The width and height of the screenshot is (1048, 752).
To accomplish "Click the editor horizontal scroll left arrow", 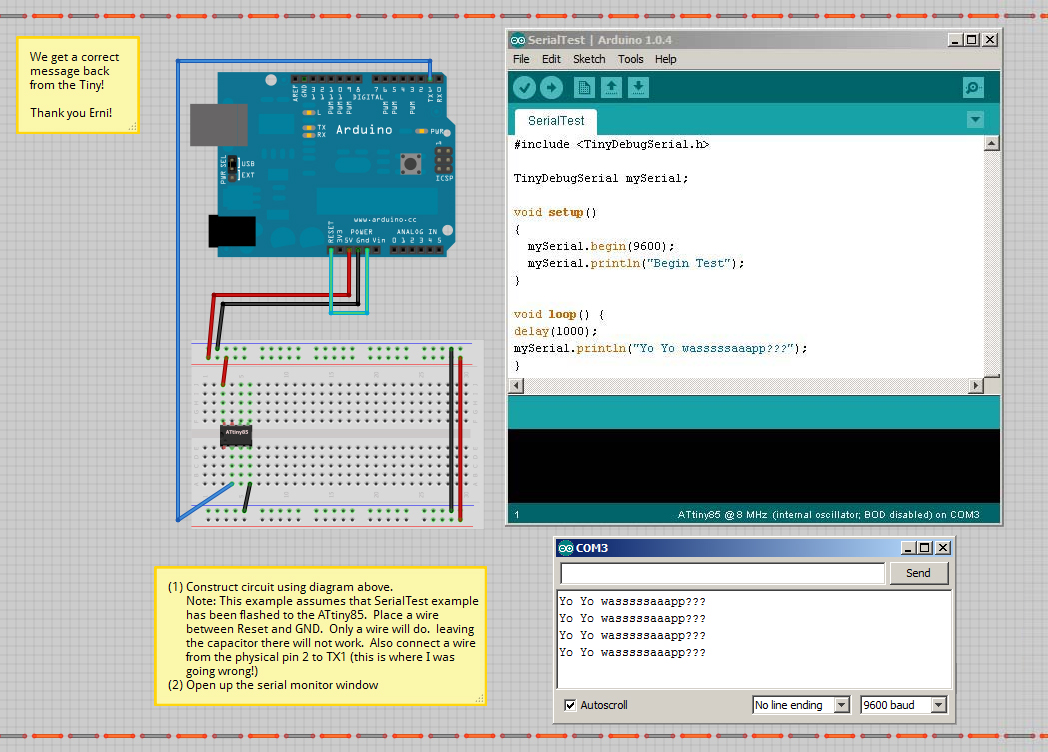I will pyautogui.click(x=515, y=386).
